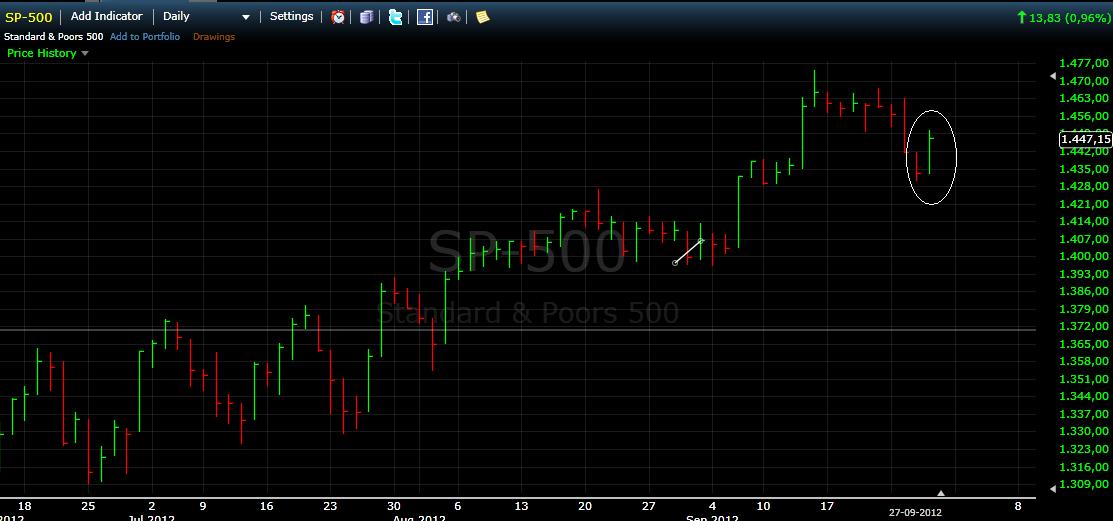Open the Settings menu
1113x521 pixels.
291,16
